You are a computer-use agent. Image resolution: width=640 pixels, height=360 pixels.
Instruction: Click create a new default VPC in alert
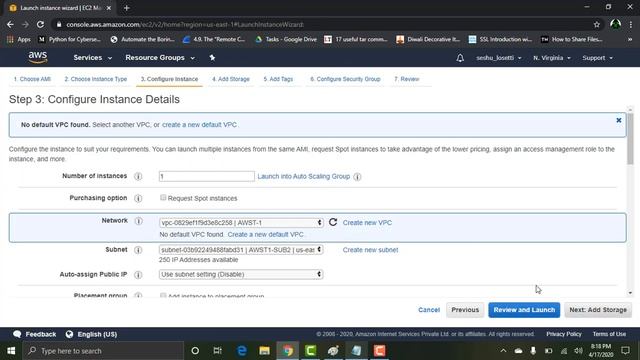click(199, 125)
